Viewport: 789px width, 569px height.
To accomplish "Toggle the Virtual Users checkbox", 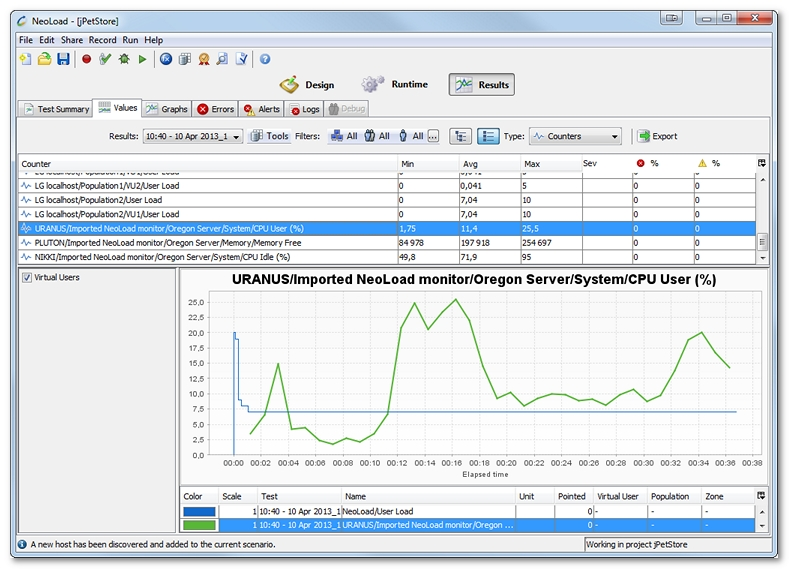I will 27,278.
